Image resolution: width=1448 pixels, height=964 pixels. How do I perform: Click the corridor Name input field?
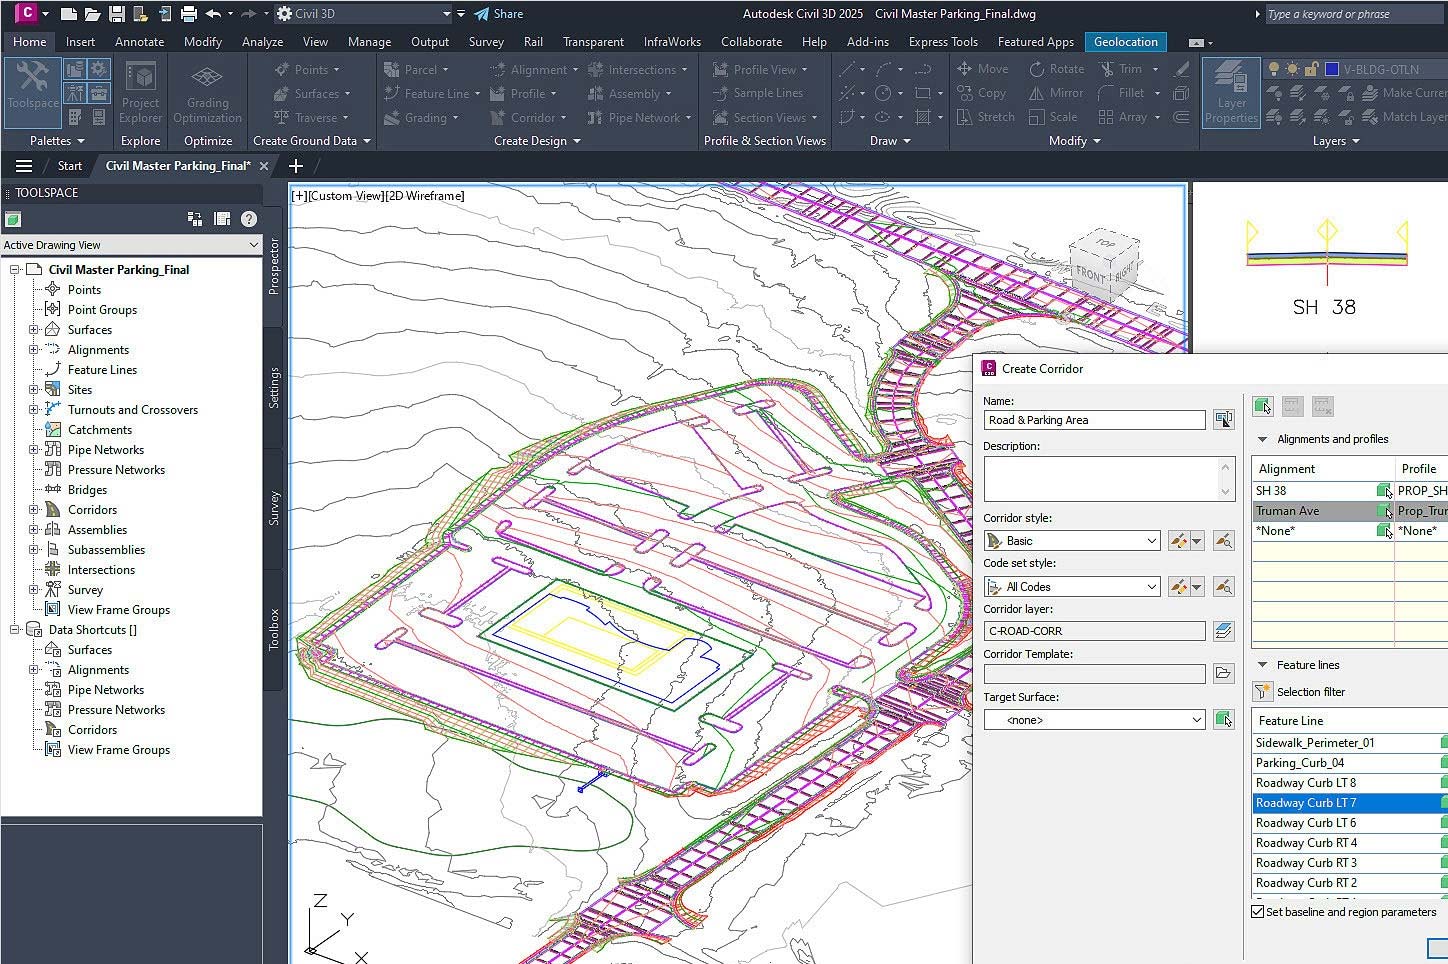pyautogui.click(x=1094, y=420)
